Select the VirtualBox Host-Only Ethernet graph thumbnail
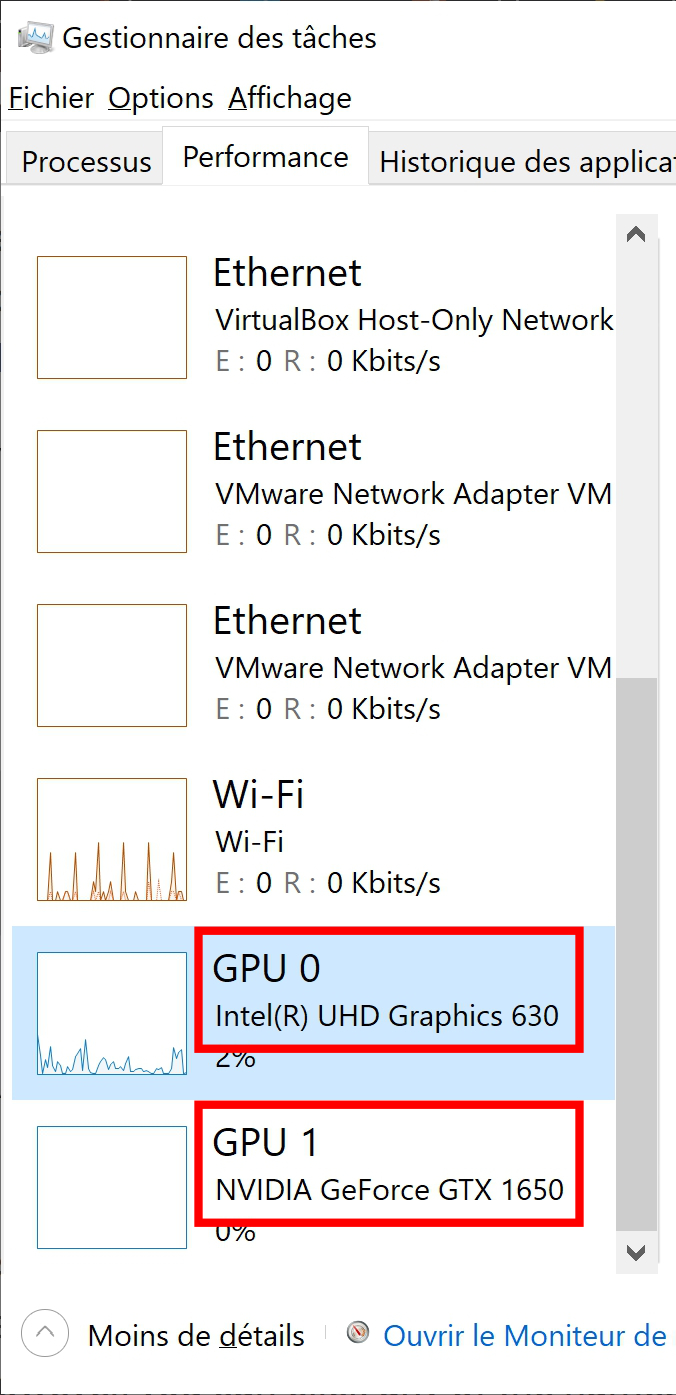Screen dimensions: 676x1395 (x=112, y=317)
